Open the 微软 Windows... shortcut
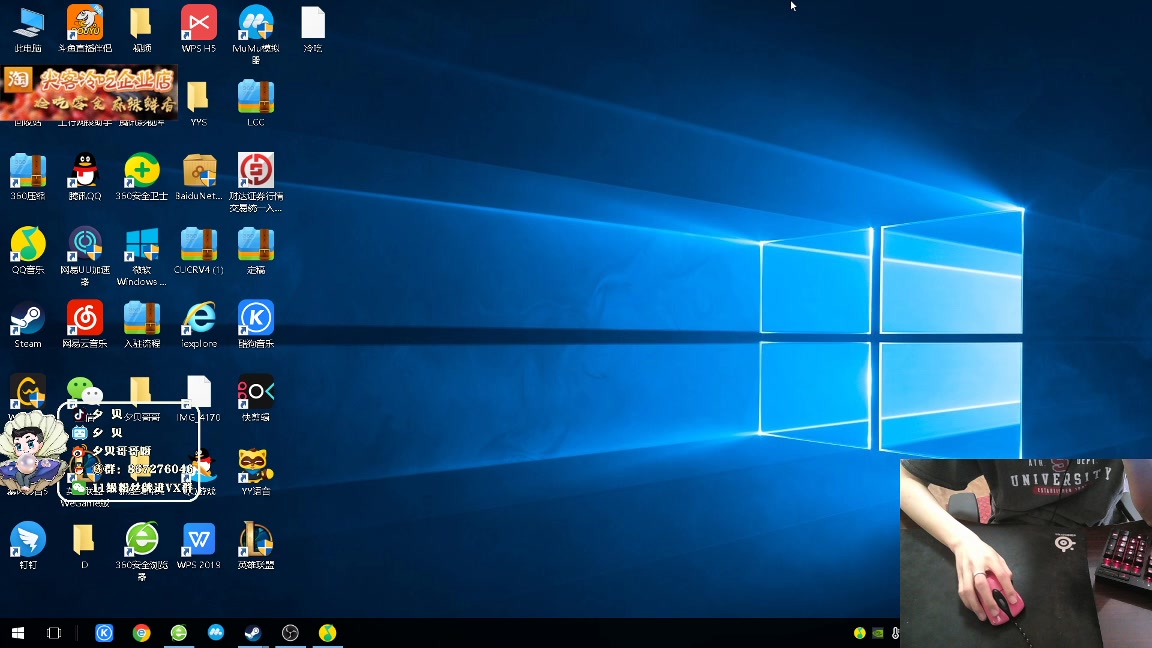Image resolution: width=1152 pixels, height=648 pixels. (x=142, y=256)
